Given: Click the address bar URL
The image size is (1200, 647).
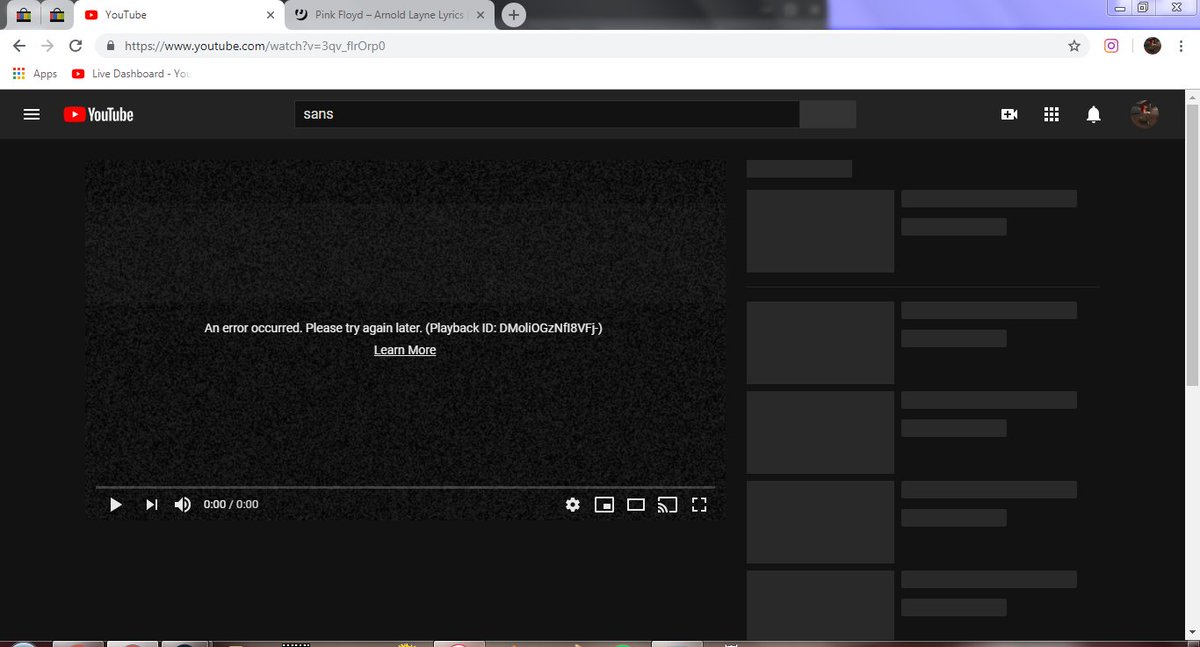Looking at the screenshot, I should 255,46.
